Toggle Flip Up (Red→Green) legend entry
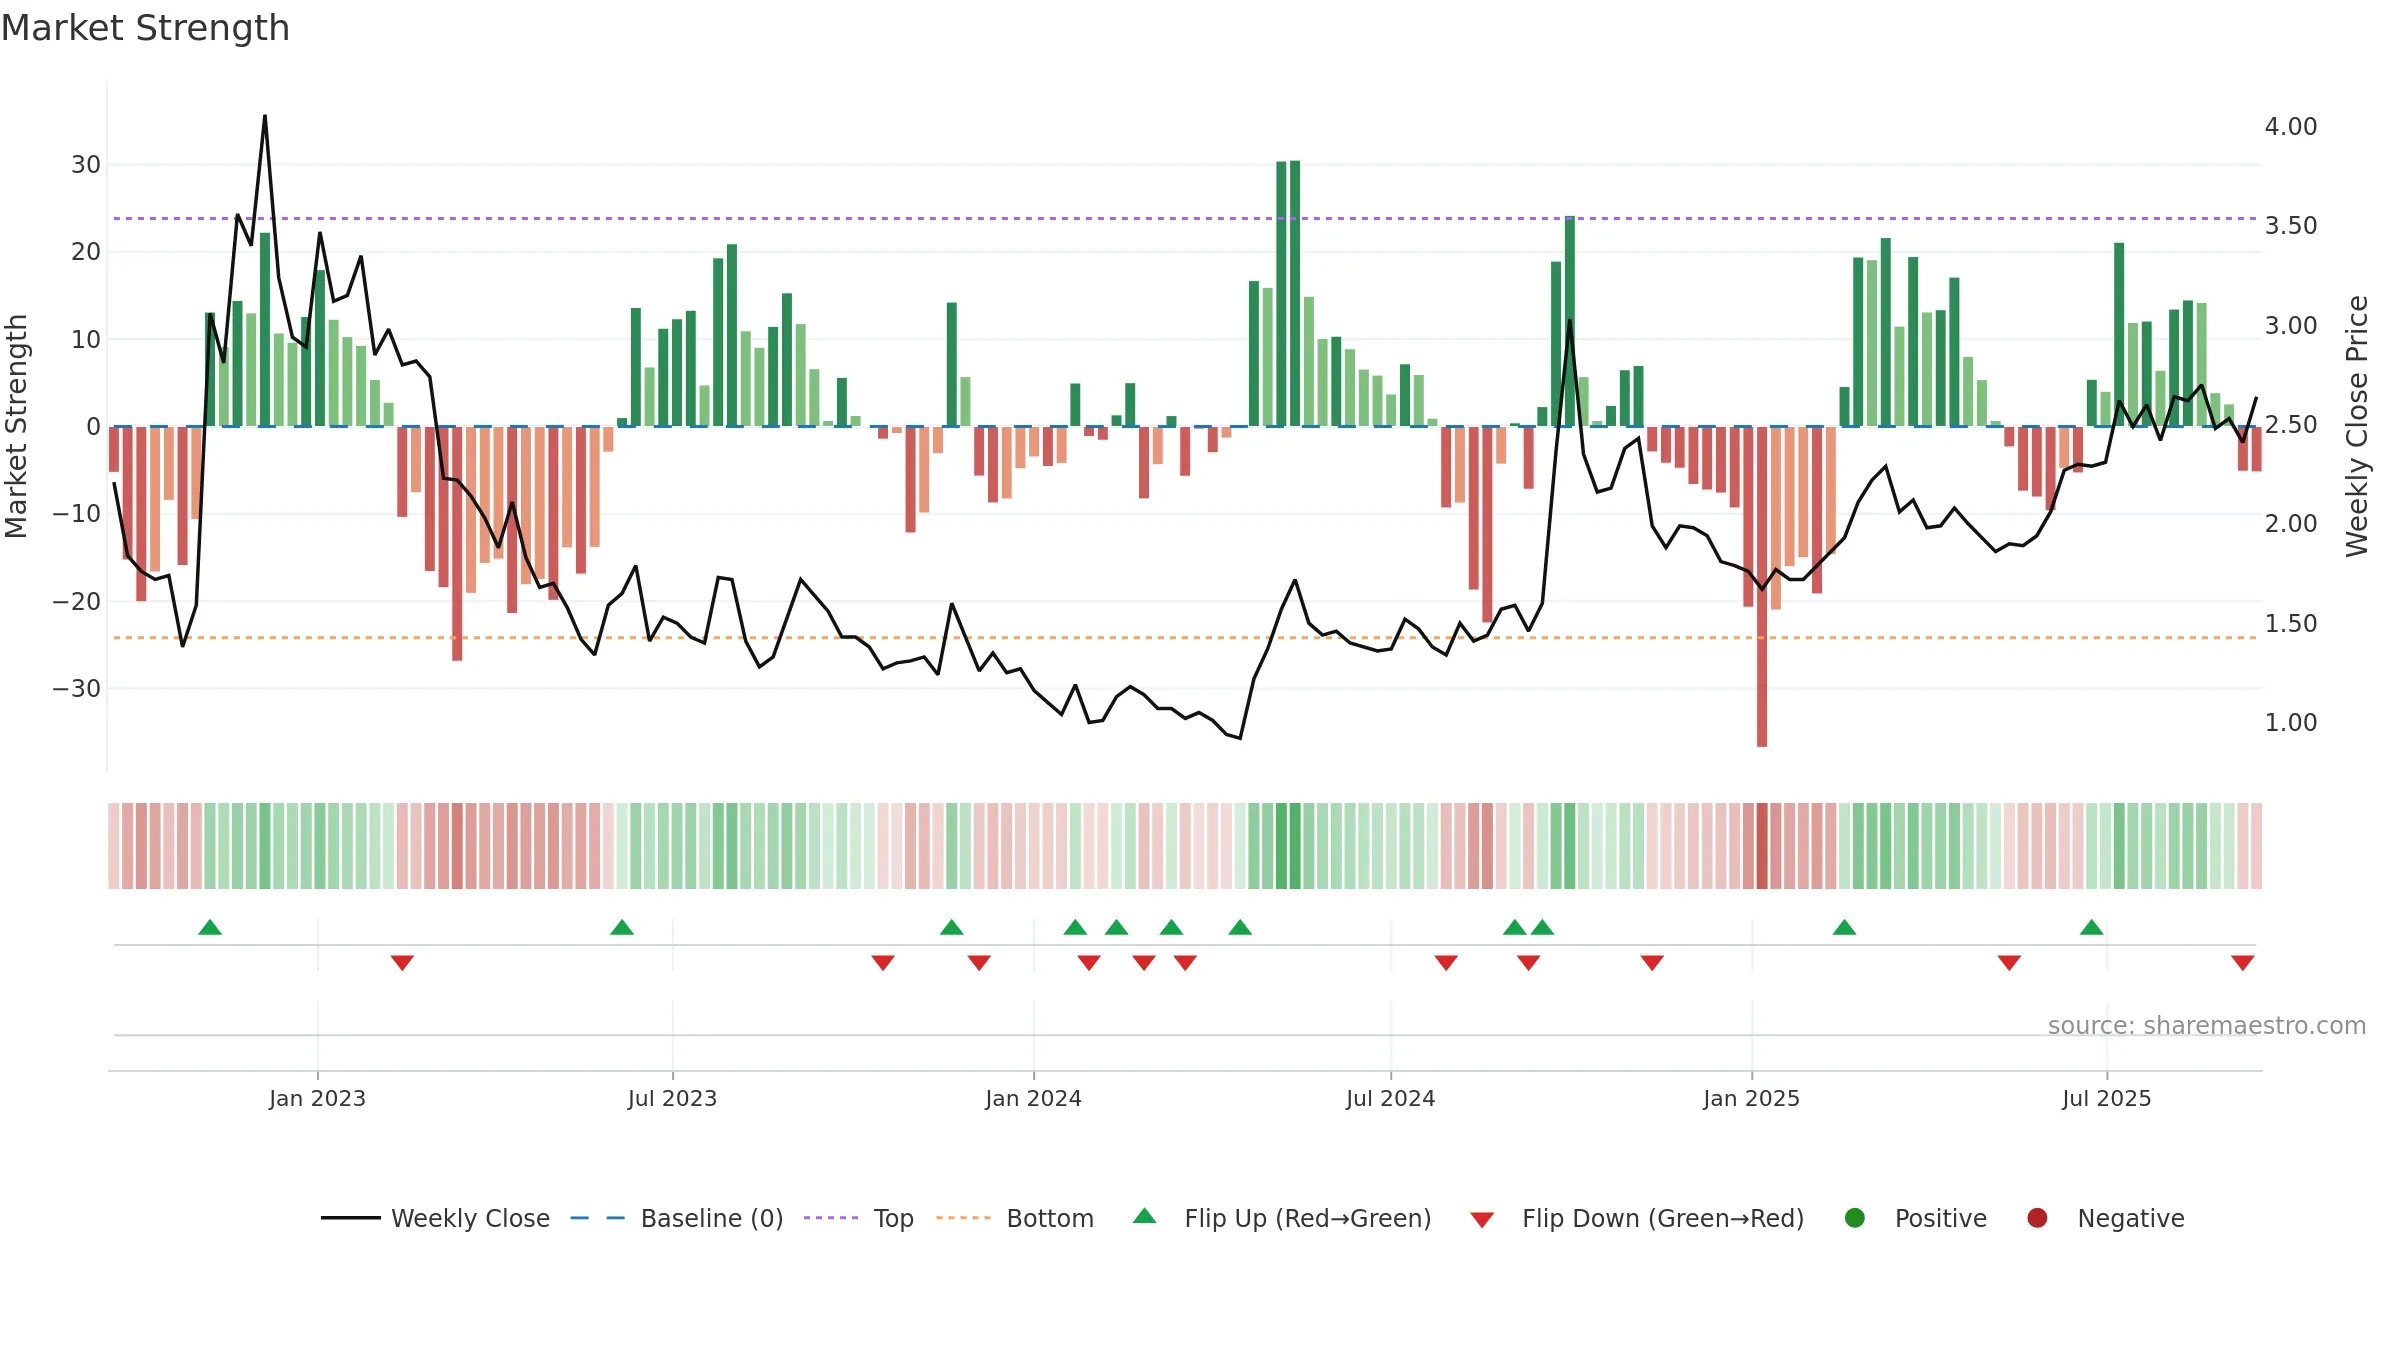This screenshot has width=2400, height=1350. 1282,1218
